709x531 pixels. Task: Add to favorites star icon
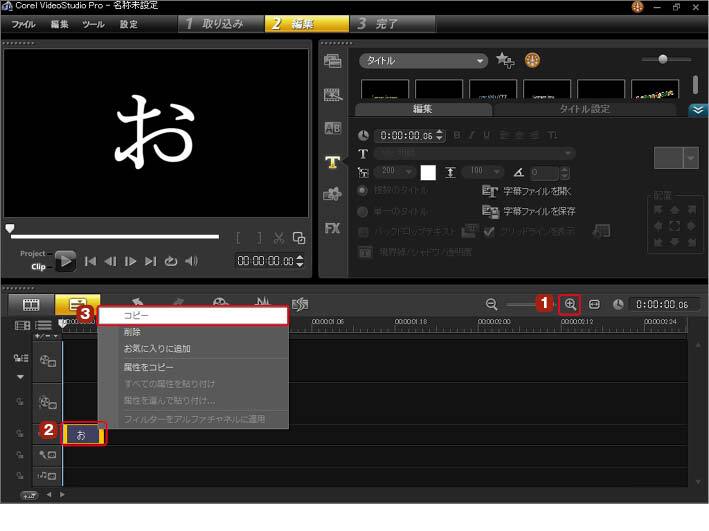click(x=505, y=60)
